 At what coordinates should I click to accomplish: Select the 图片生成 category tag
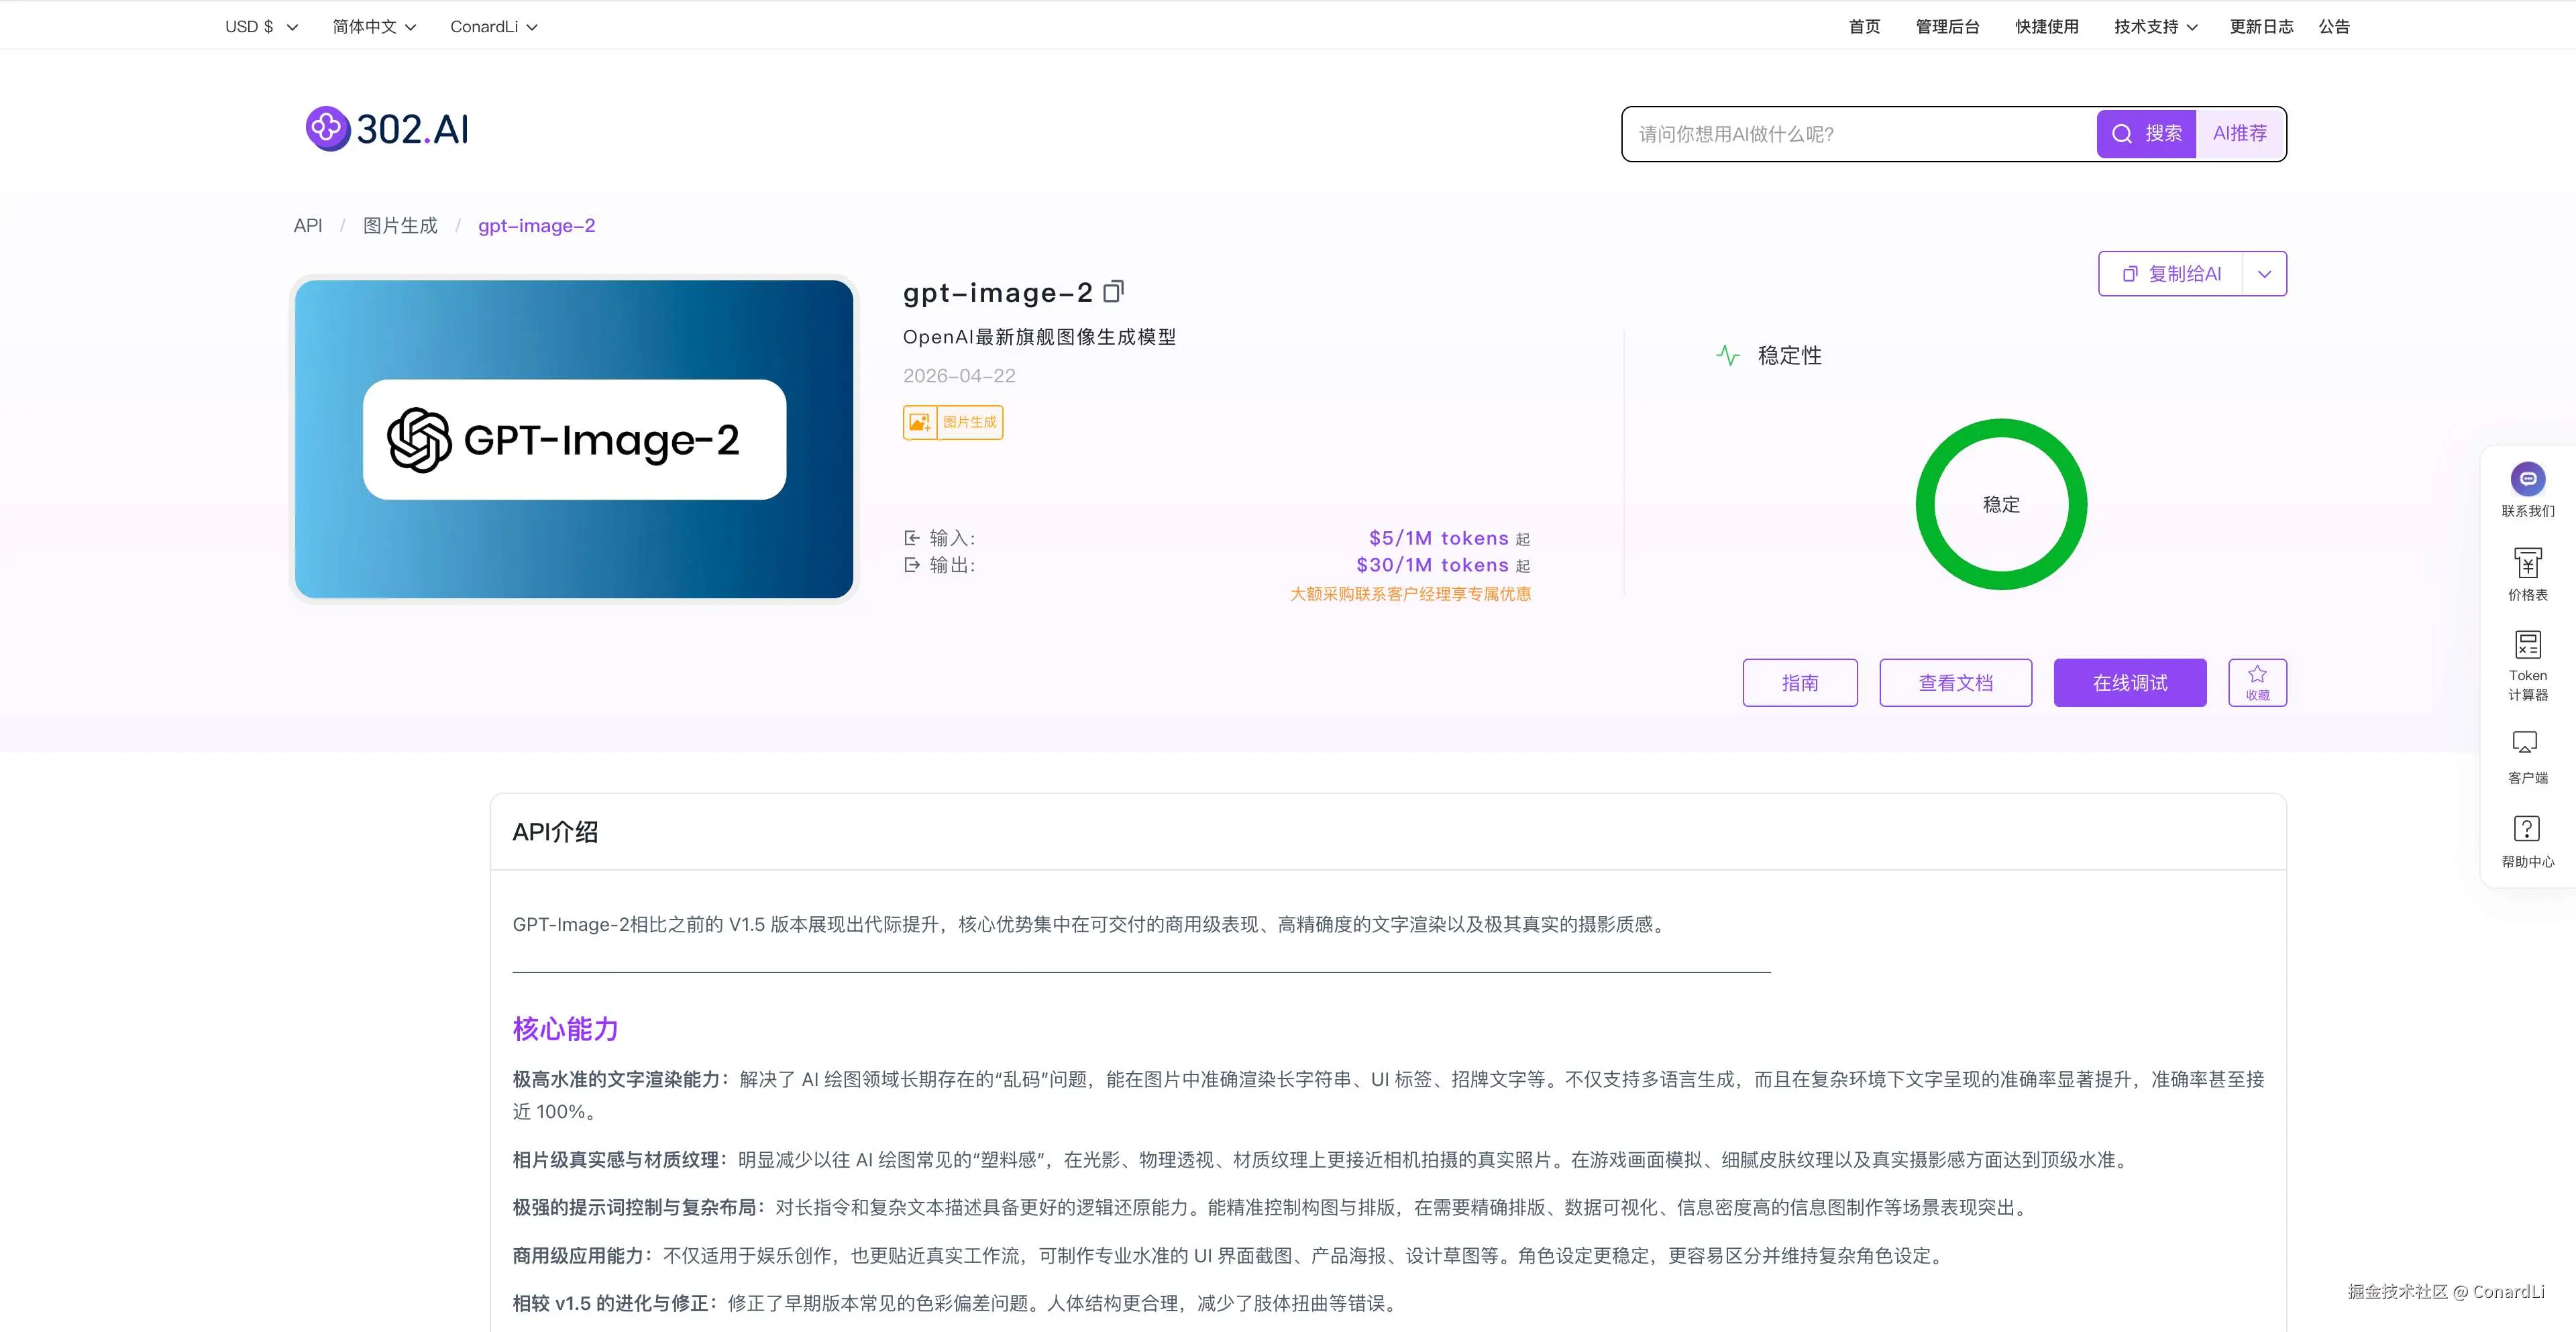click(952, 422)
